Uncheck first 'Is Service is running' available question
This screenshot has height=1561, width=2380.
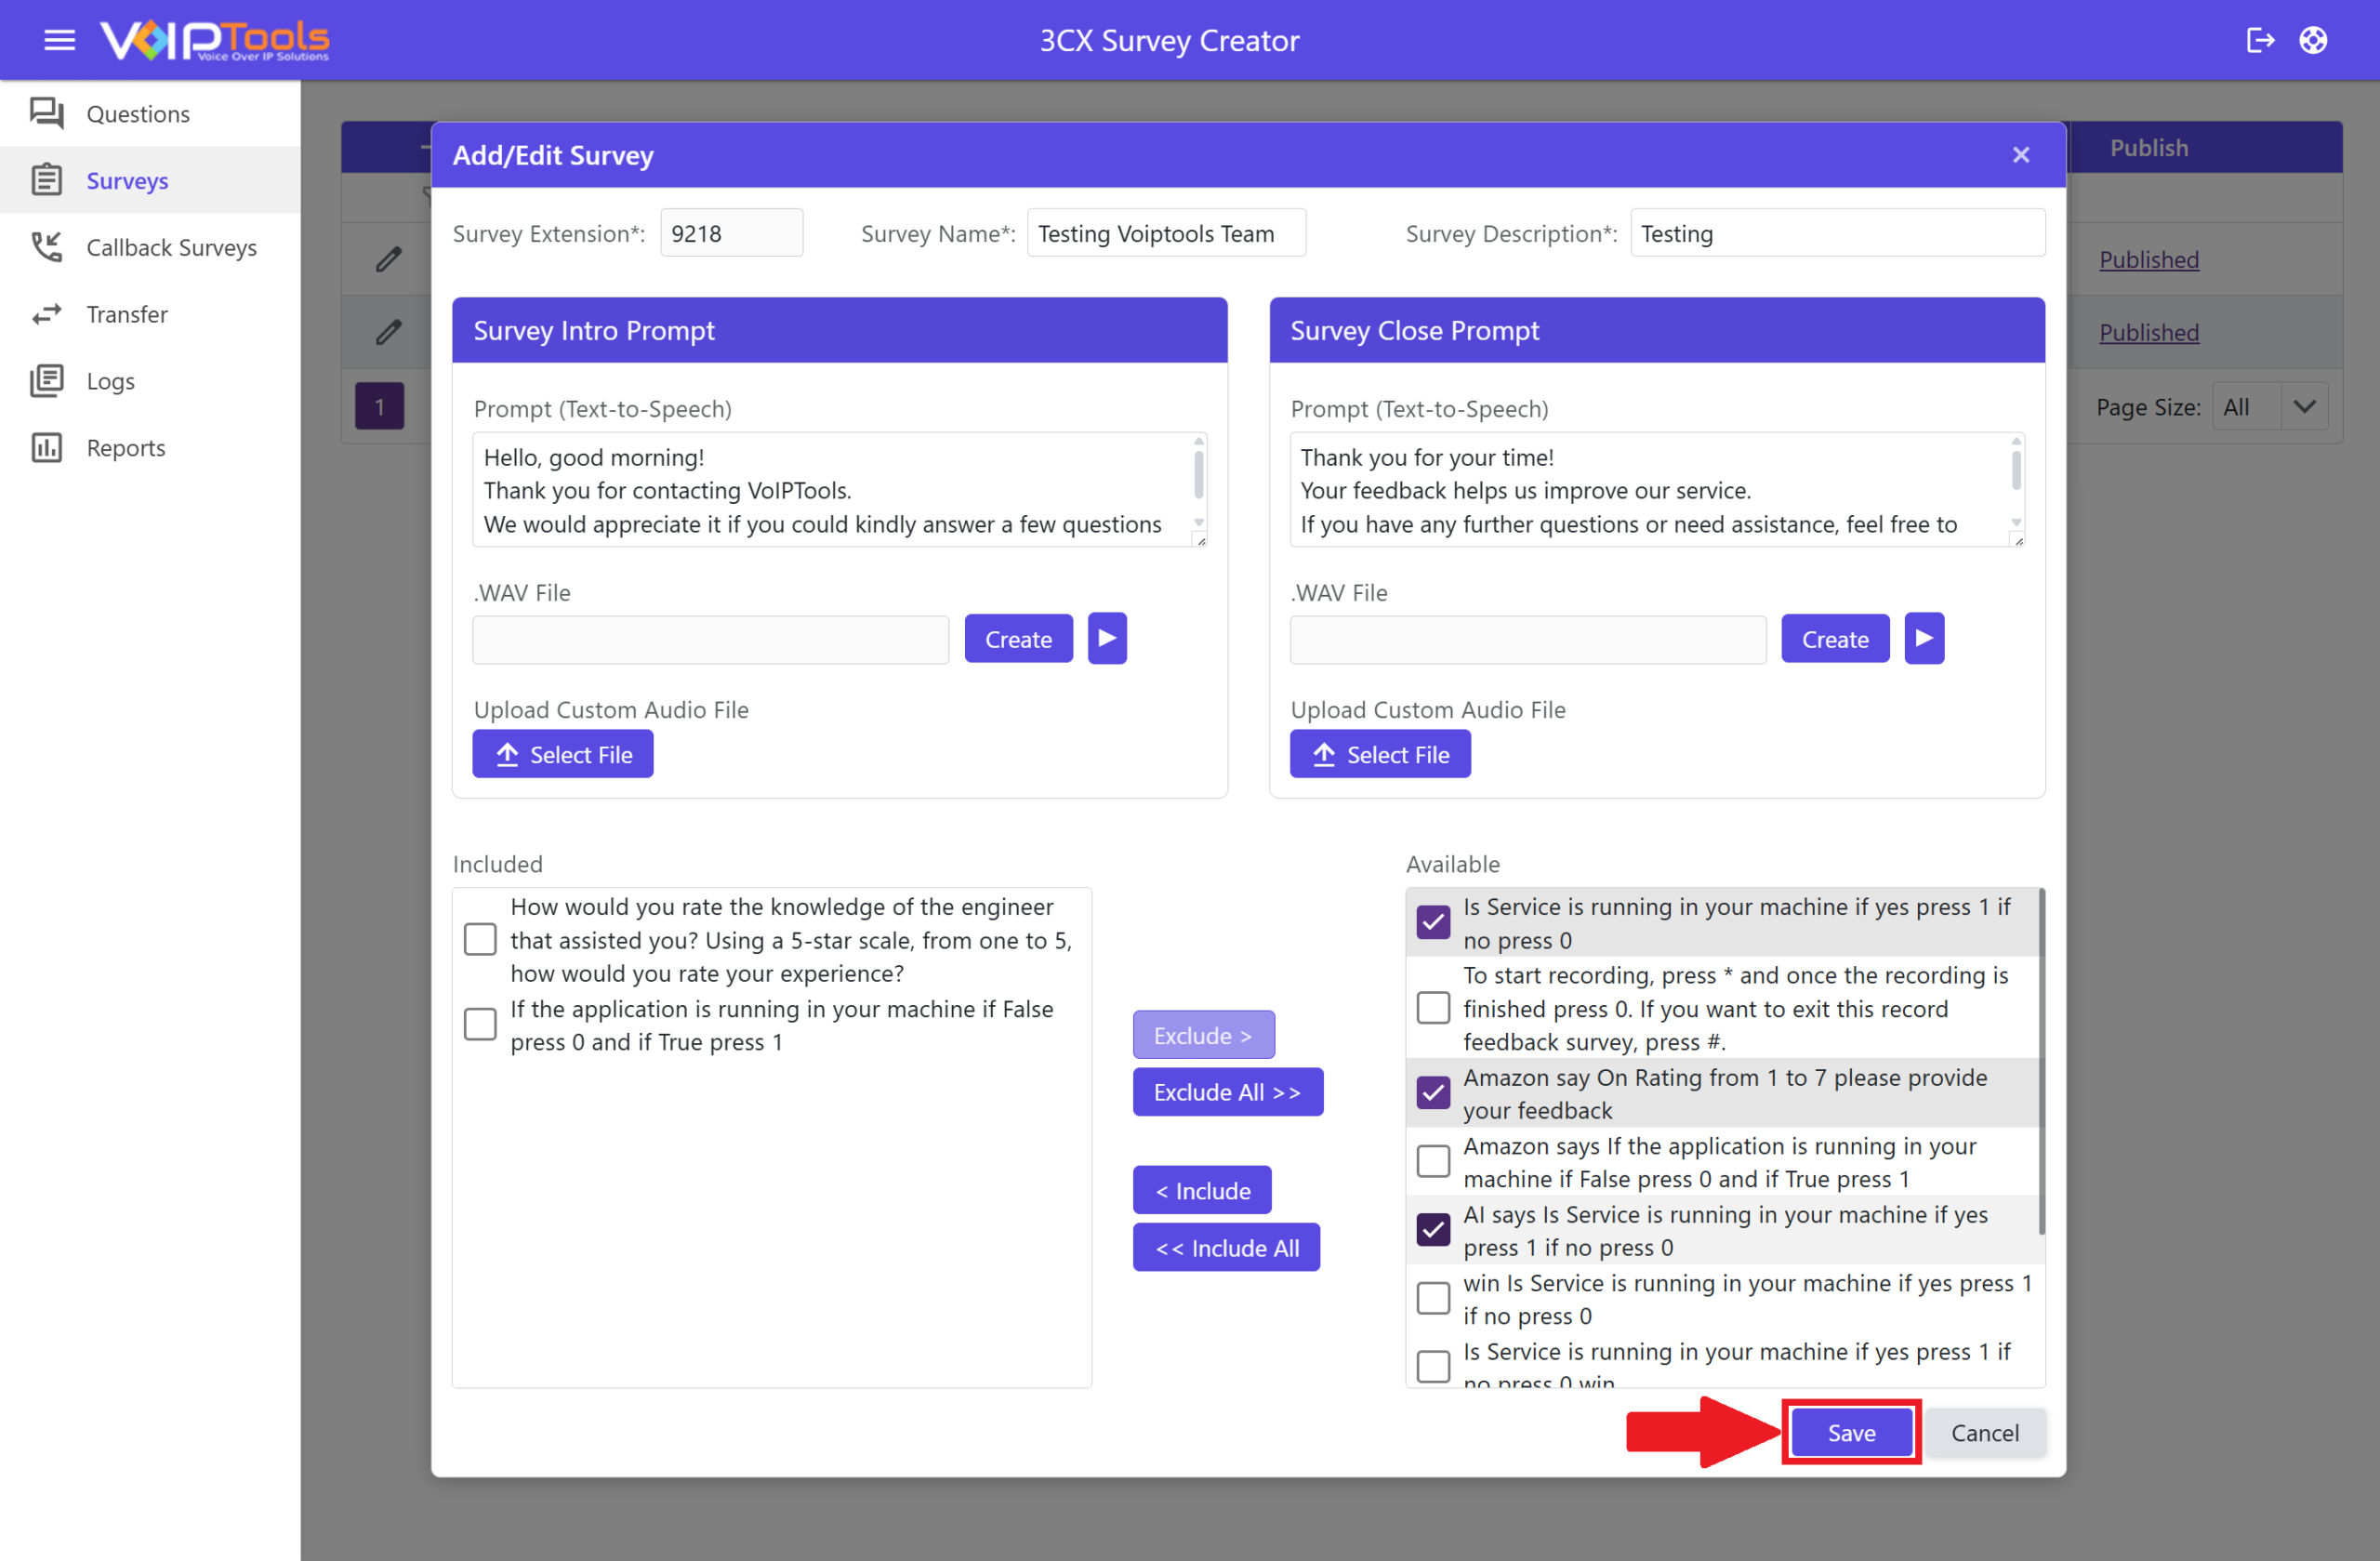click(x=1433, y=922)
